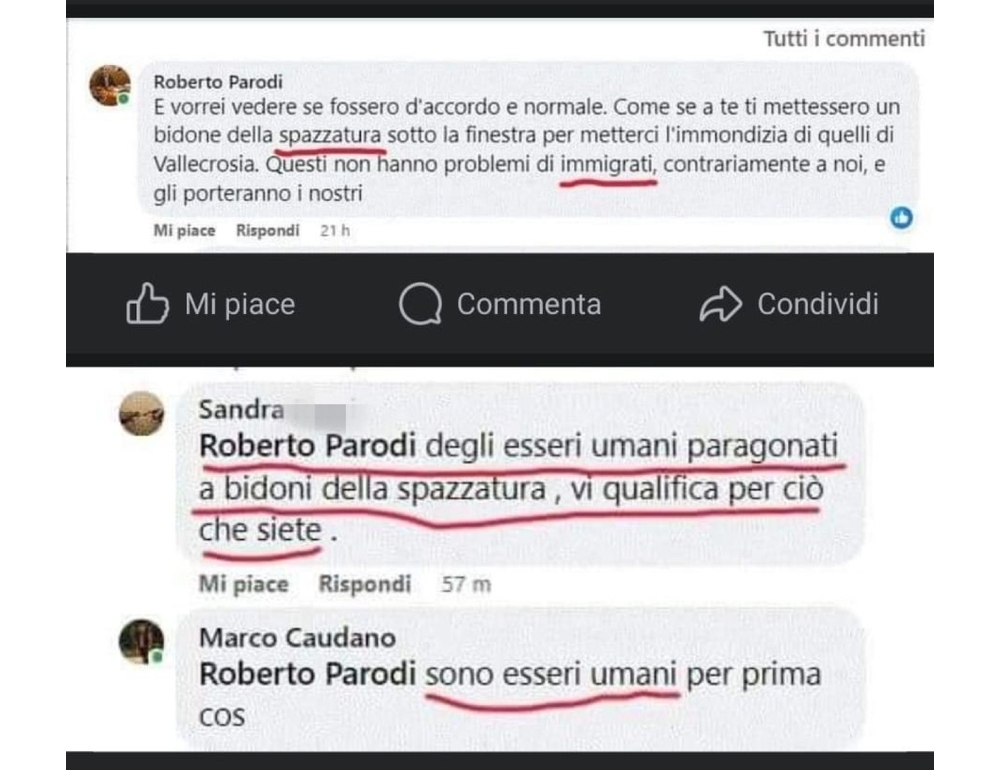Like Sandra's comment via Mi piace

coord(244,584)
